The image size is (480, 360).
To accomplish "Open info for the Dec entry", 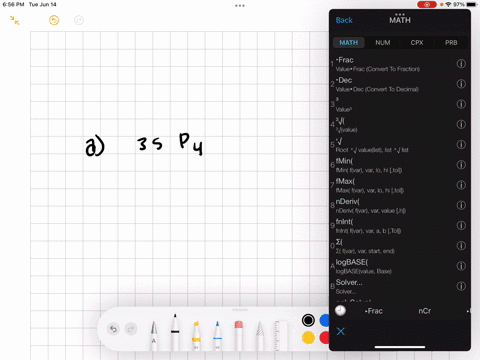I will tap(461, 84).
